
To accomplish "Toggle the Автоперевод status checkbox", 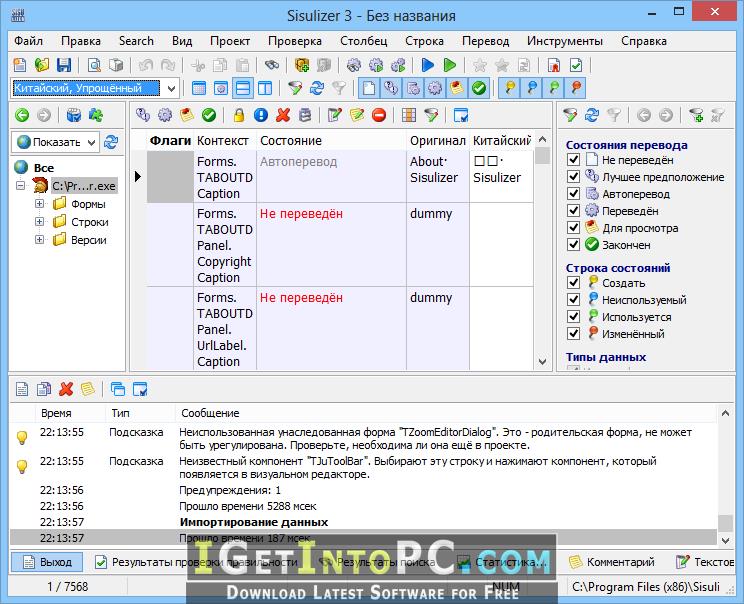I will (573, 194).
